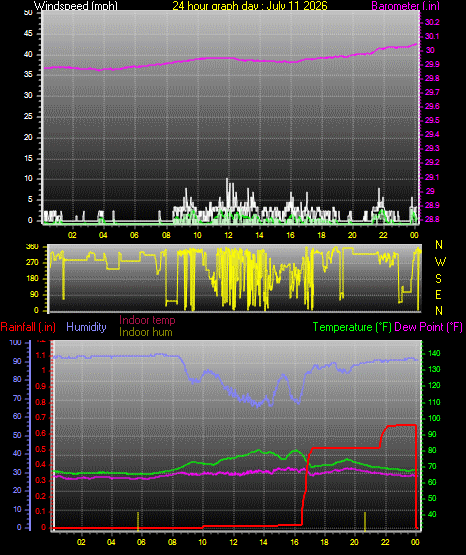Click the 180 wind direction axis value

(32, 279)
